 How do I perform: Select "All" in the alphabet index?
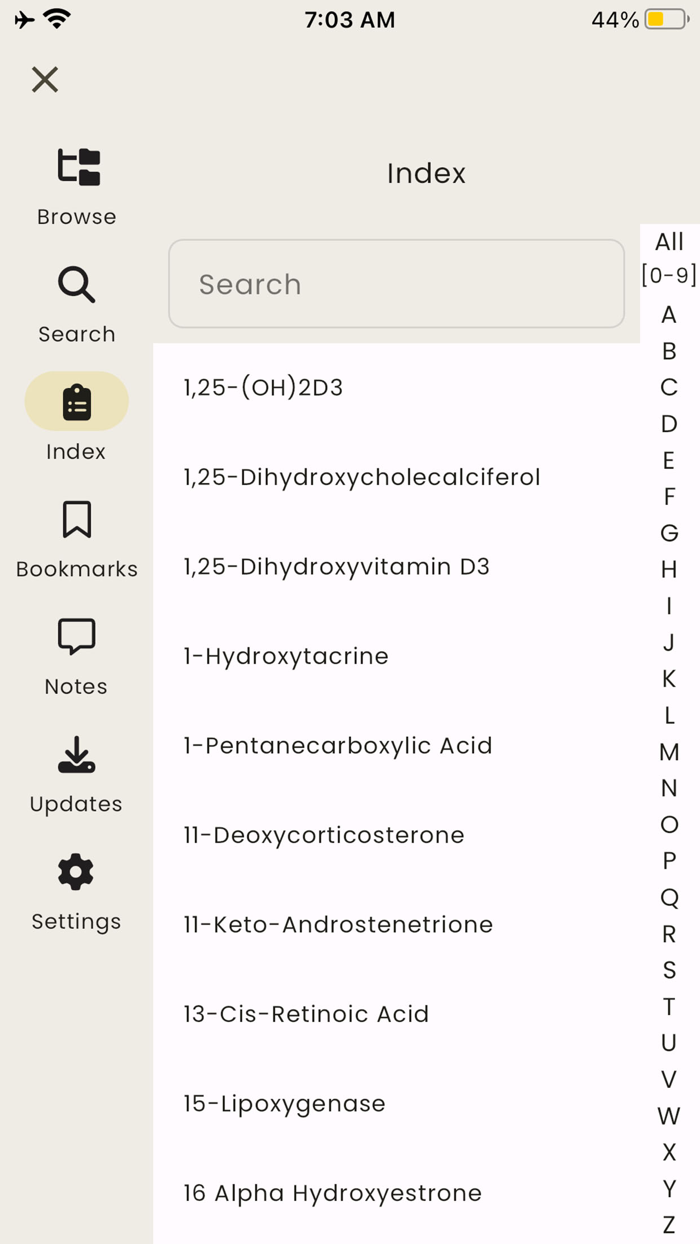668,241
